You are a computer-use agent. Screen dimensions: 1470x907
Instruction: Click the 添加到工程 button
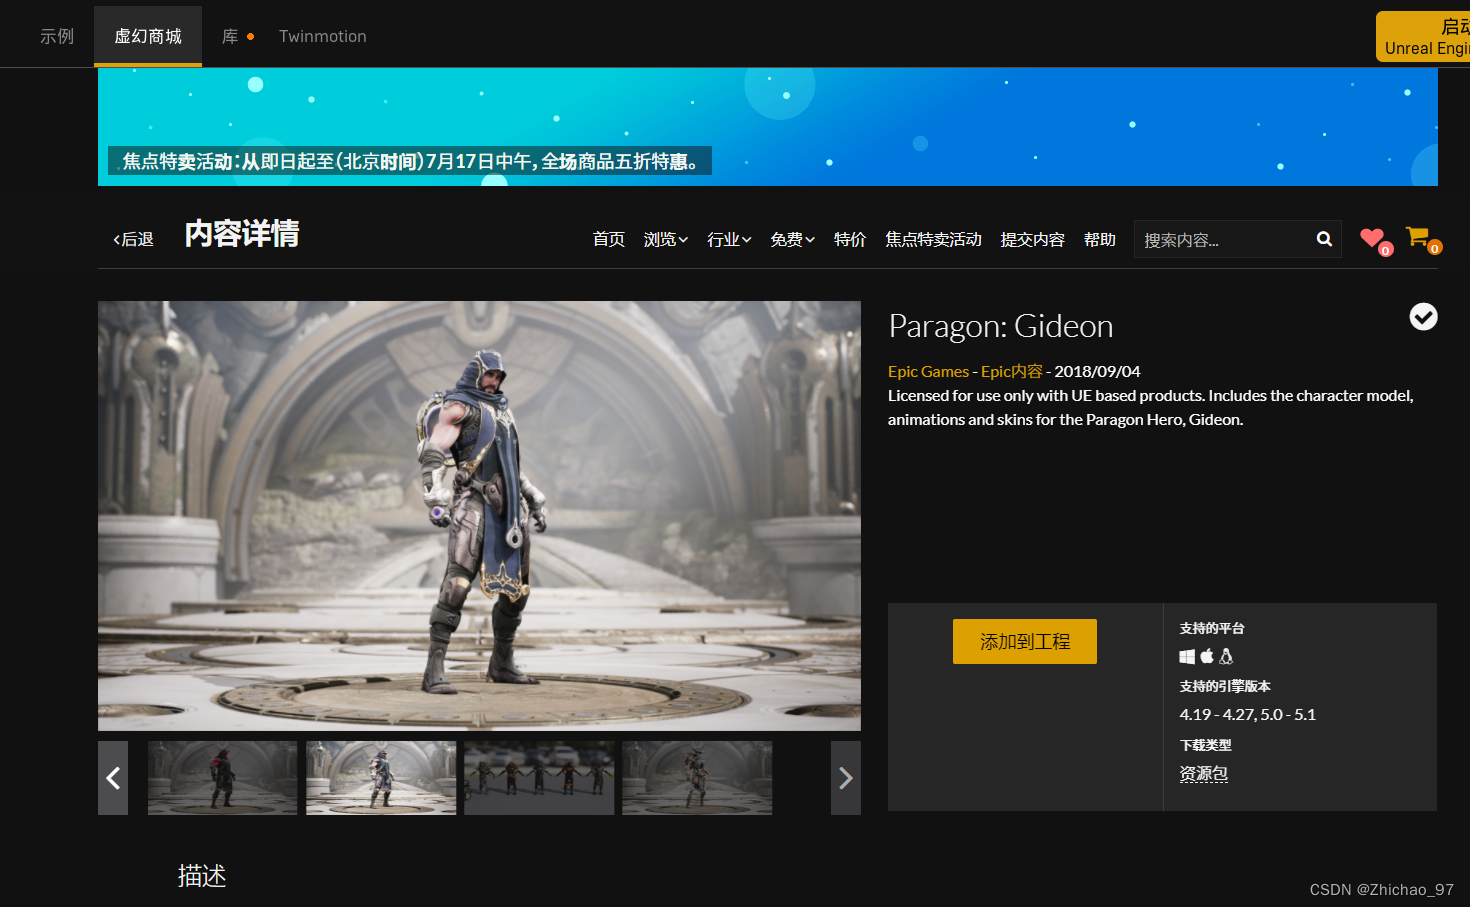[x=1025, y=642]
